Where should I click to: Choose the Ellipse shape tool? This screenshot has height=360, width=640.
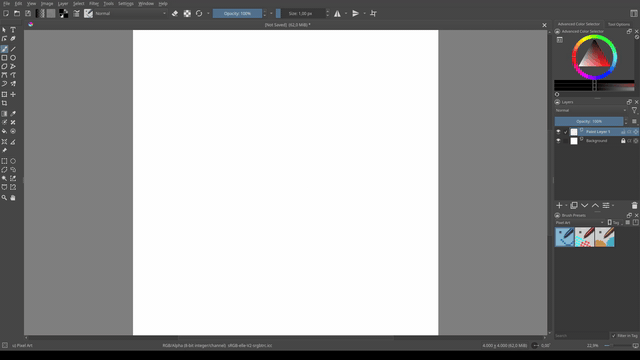tap(13, 58)
